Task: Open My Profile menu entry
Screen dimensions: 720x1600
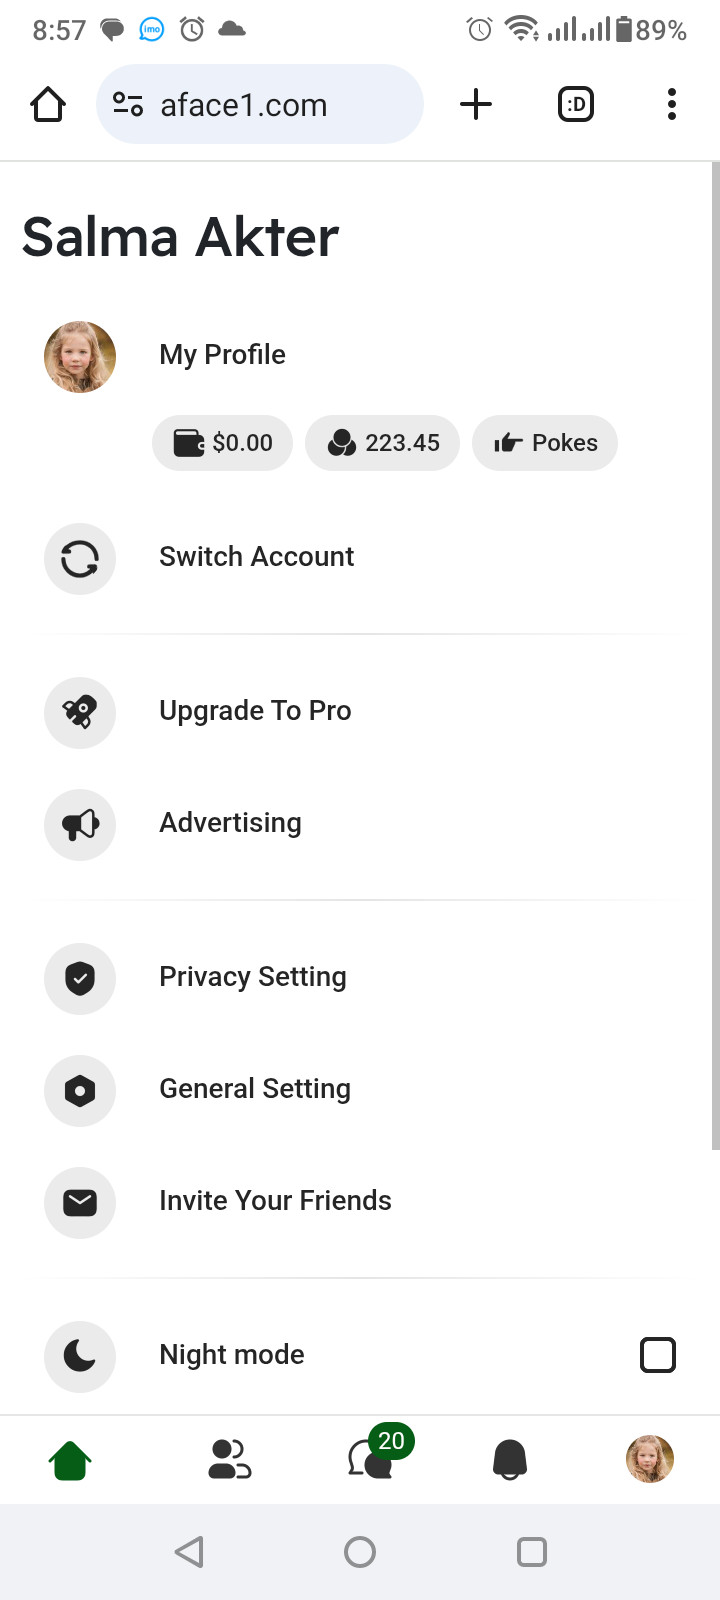Action: pos(222,355)
